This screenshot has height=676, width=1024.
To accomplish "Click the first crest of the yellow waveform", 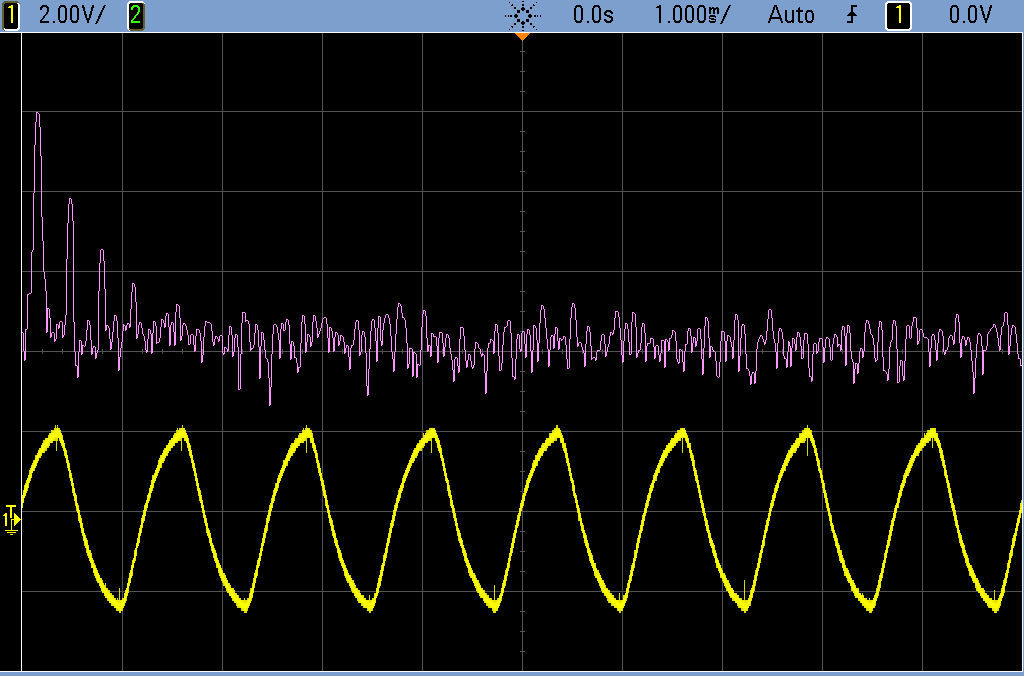I will coord(57,430).
